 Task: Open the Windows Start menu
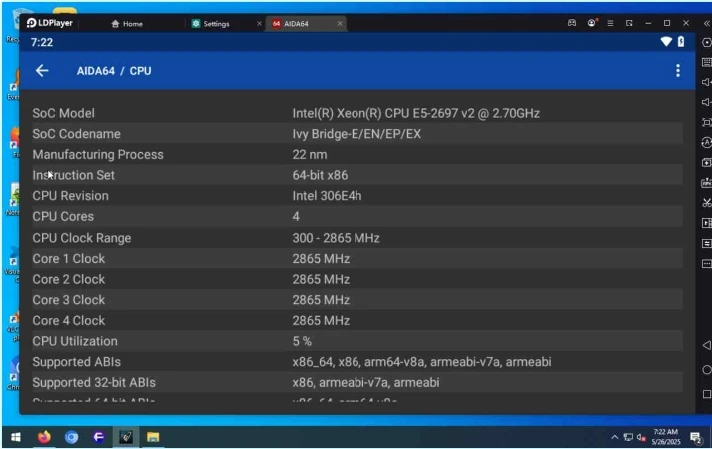click(x=16, y=437)
